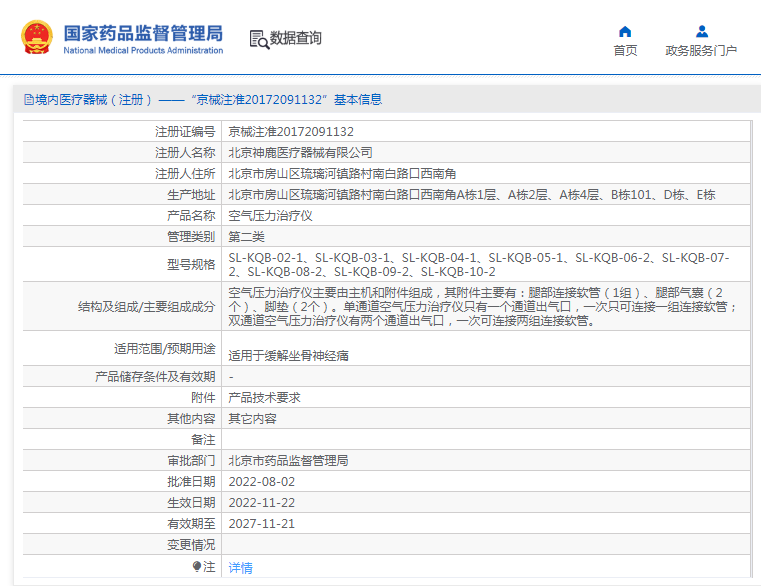This screenshot has height=586, width=761.
Task: Click the 其他内容 row label
Action: (191, 419)
